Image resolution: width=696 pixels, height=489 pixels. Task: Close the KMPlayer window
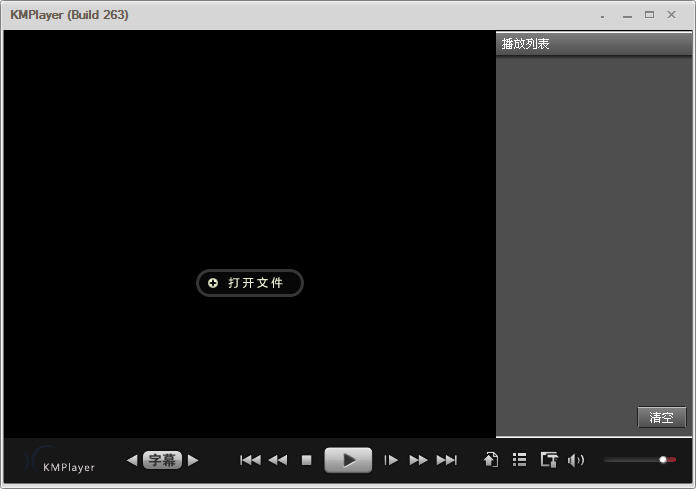(672, 14)
